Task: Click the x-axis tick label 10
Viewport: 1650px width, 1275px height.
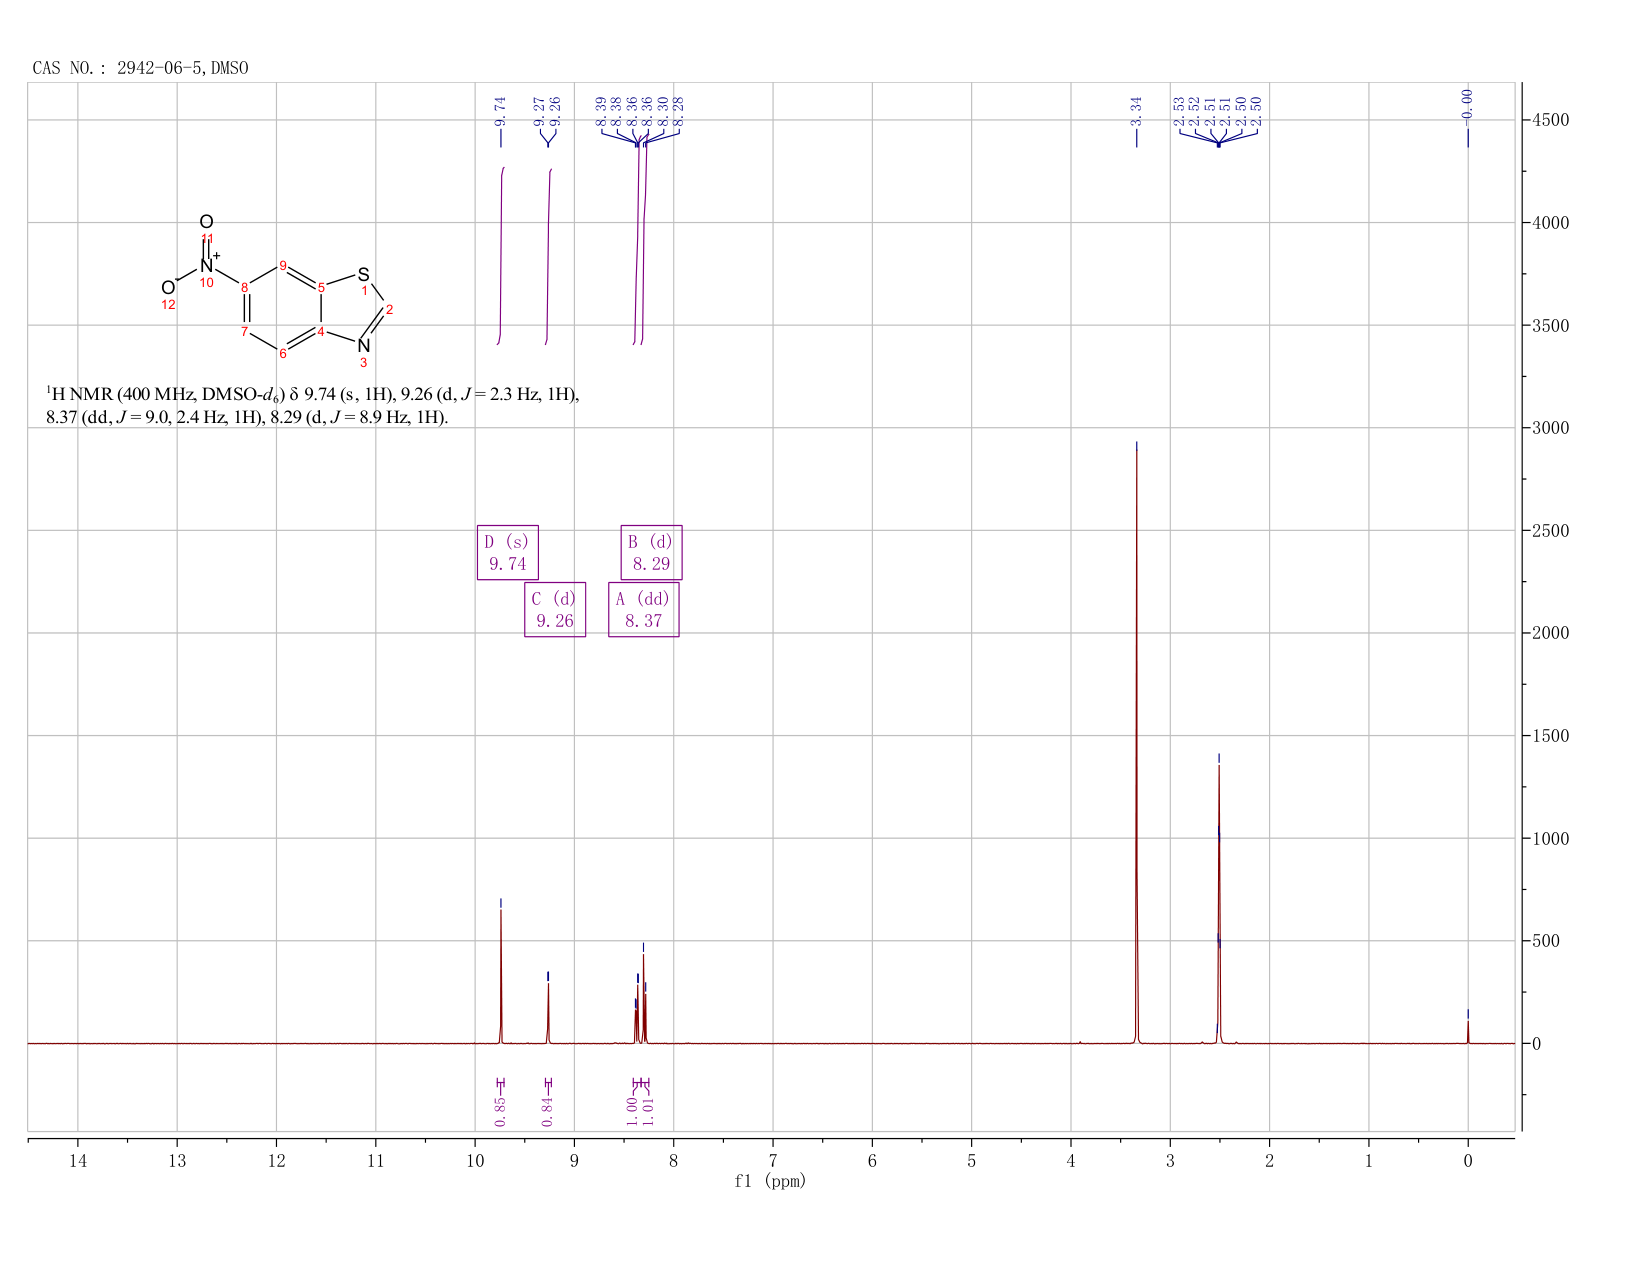Action: [x=475, y=1161]
